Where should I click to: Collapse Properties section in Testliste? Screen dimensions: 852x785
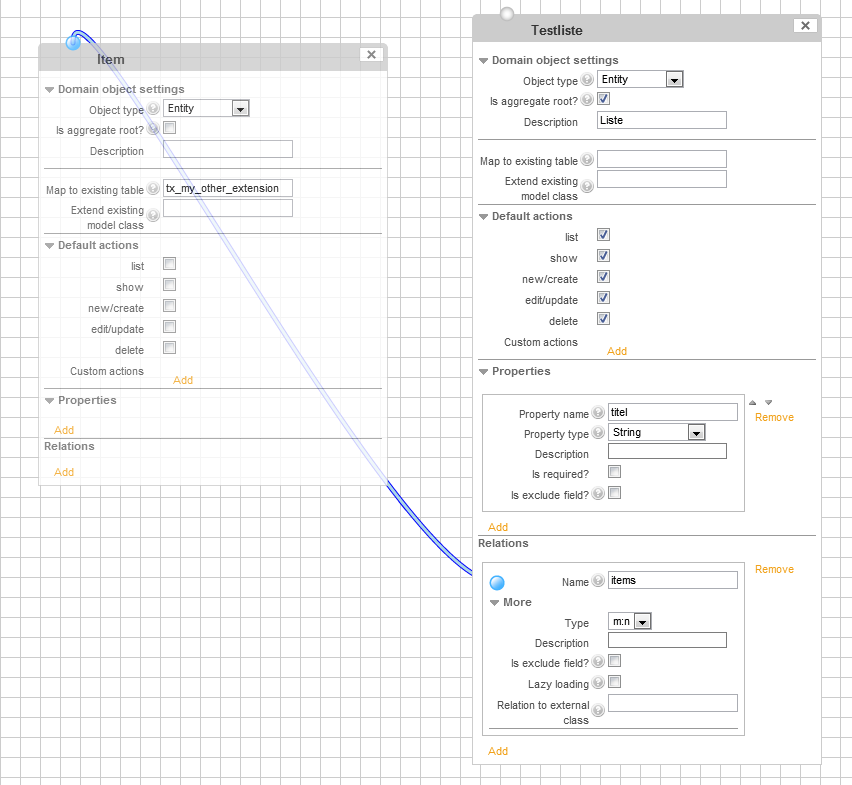click(483, 372)
